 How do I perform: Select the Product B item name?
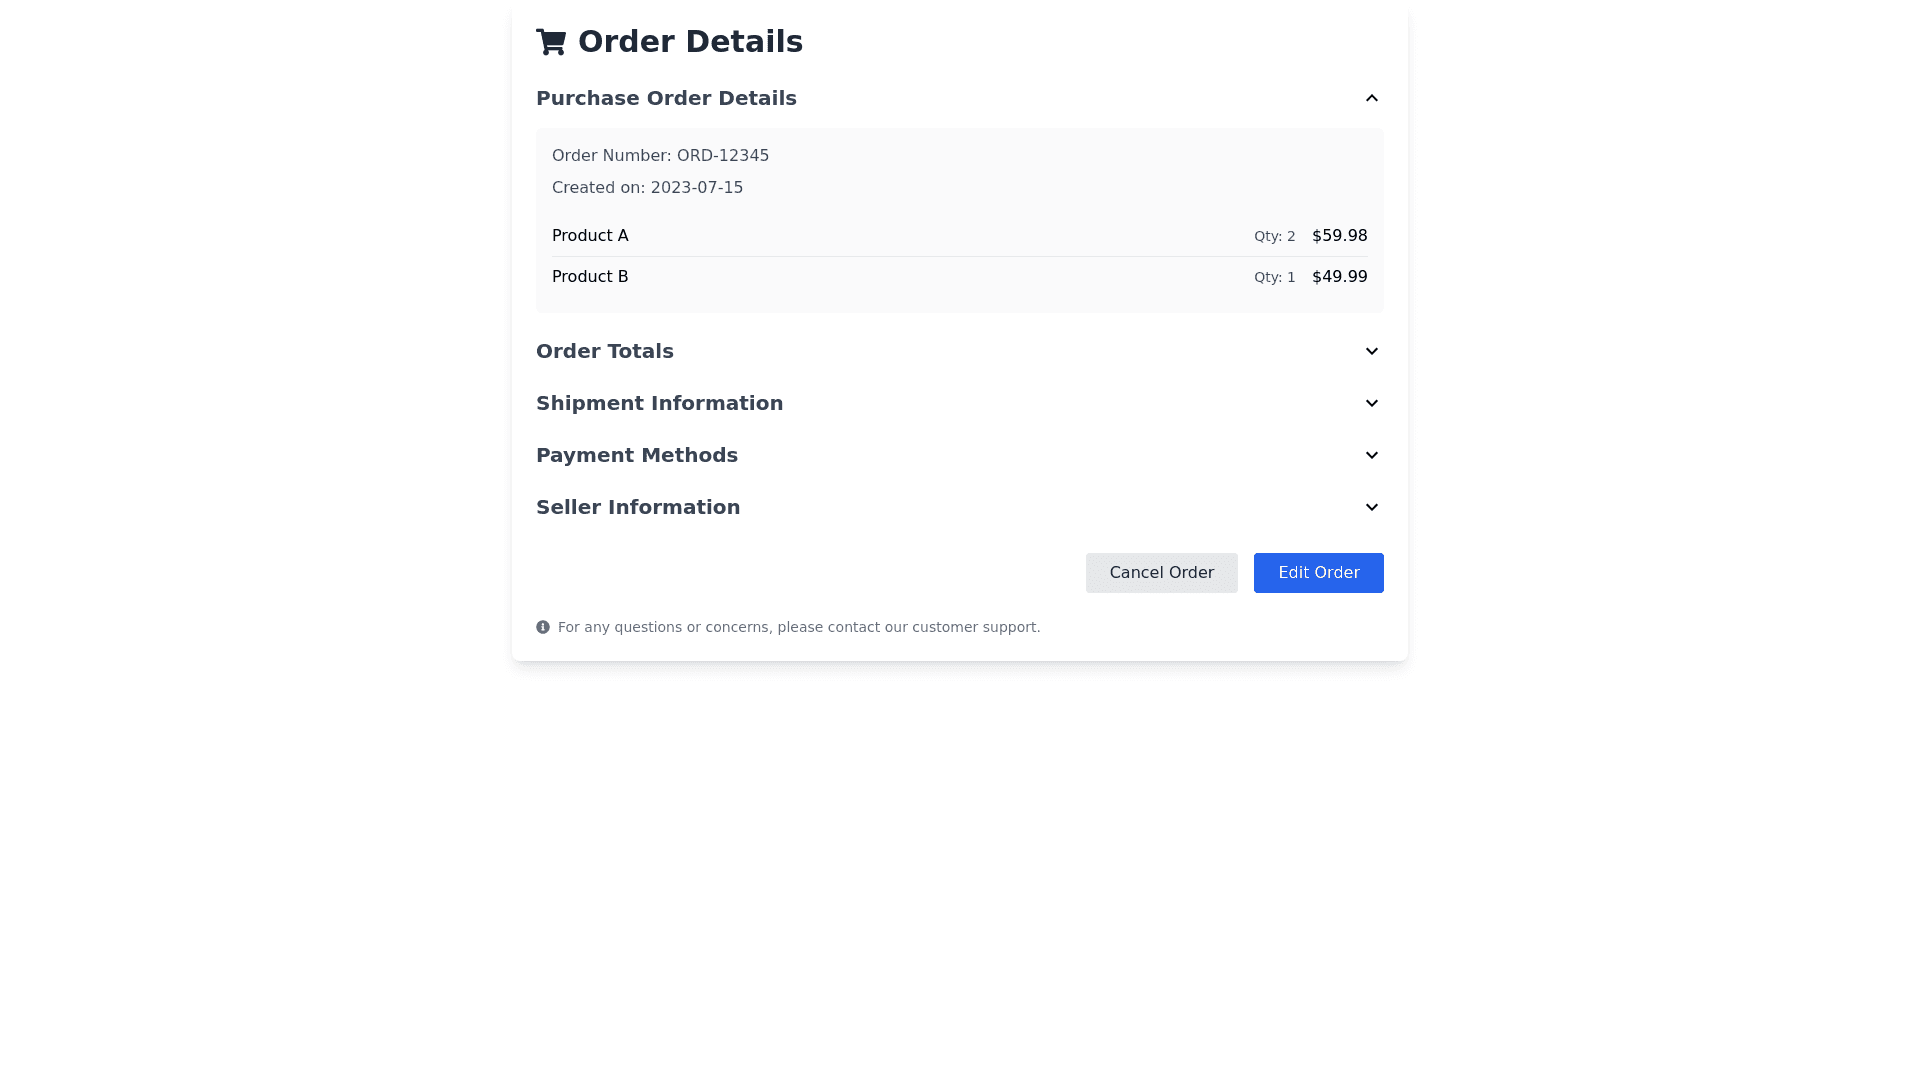[x=590, y=277]
